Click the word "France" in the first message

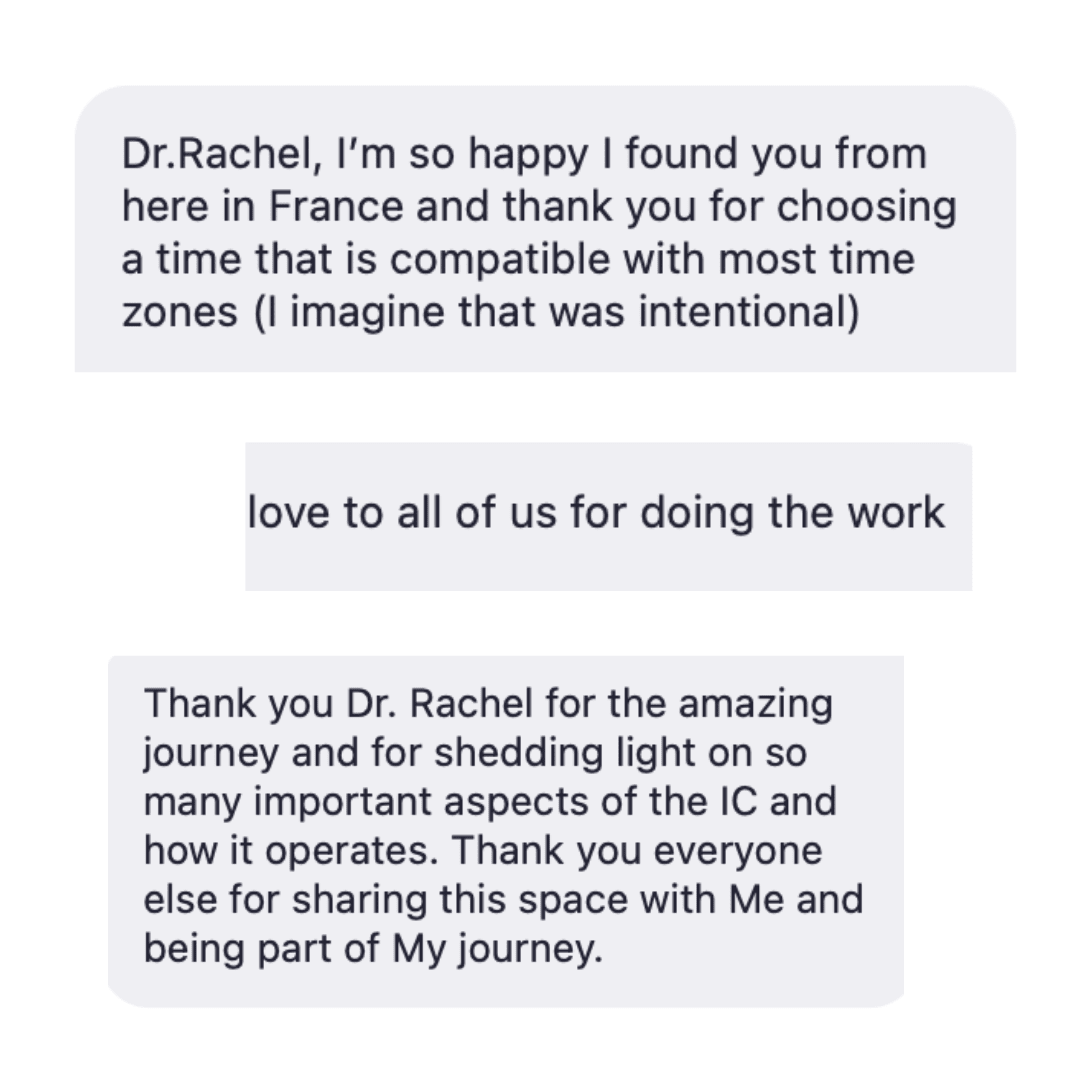tap(337, 207)
